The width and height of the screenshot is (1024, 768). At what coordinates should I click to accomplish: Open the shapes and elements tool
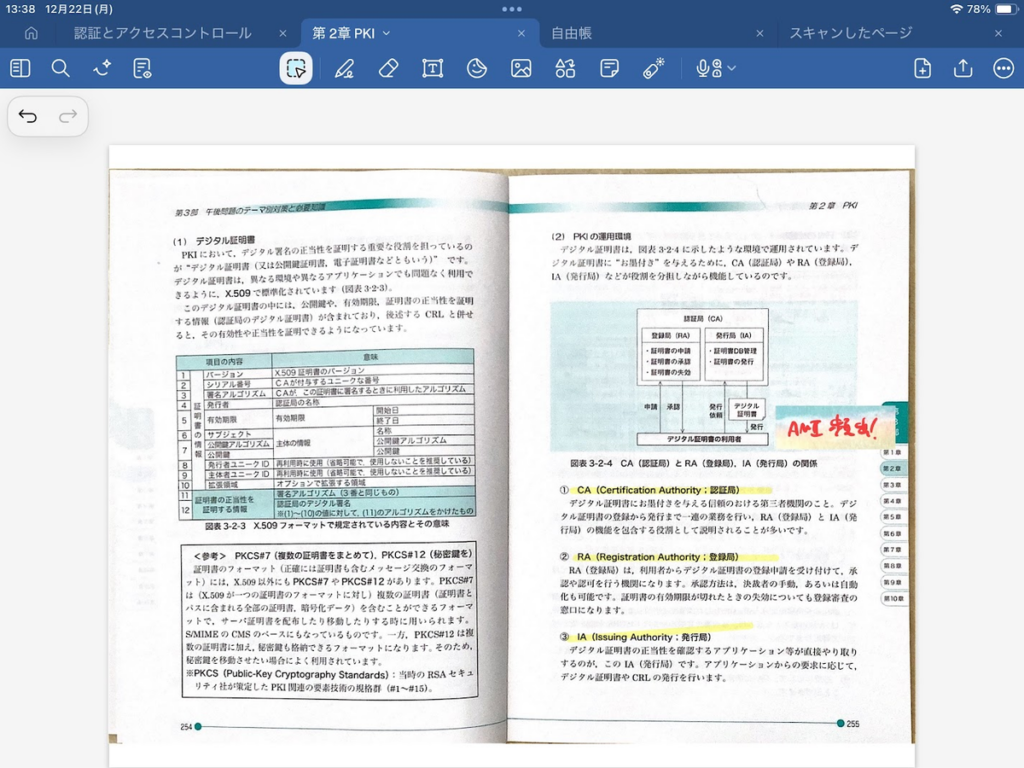click(565, 68)
